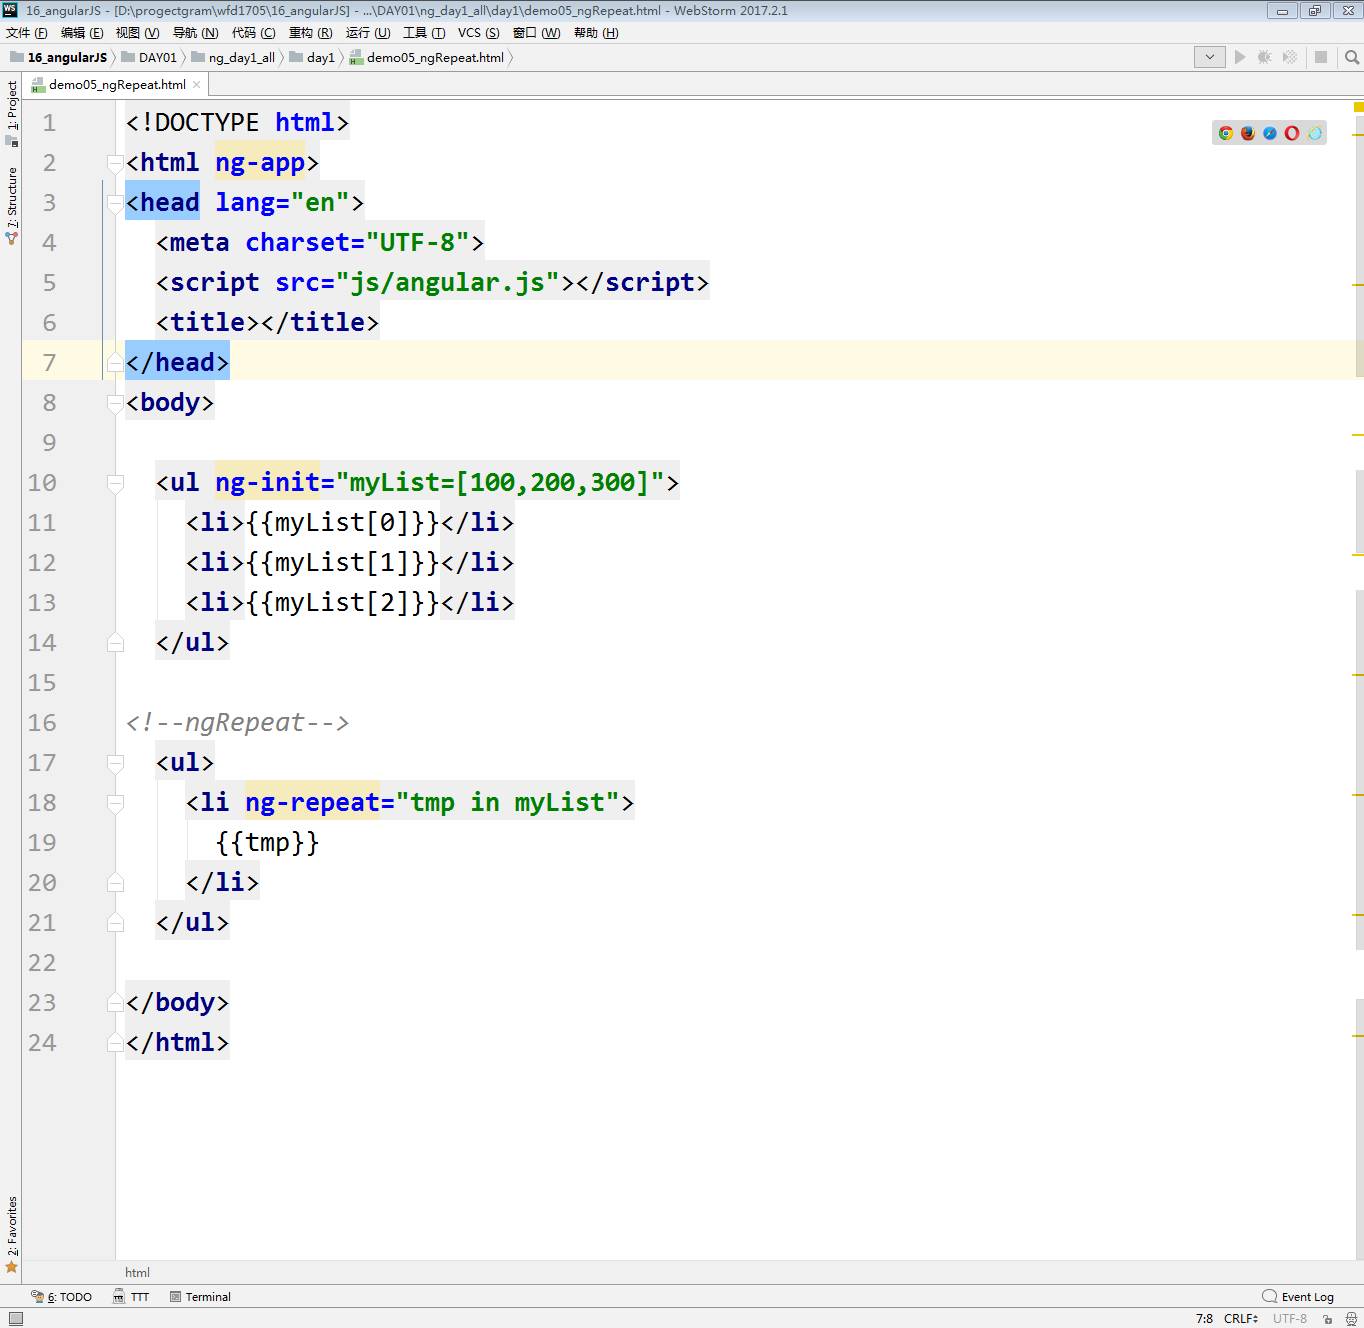Open the 窗口 (W) menu
Screen dimensions: 1364x1328
tap(537, 33)
